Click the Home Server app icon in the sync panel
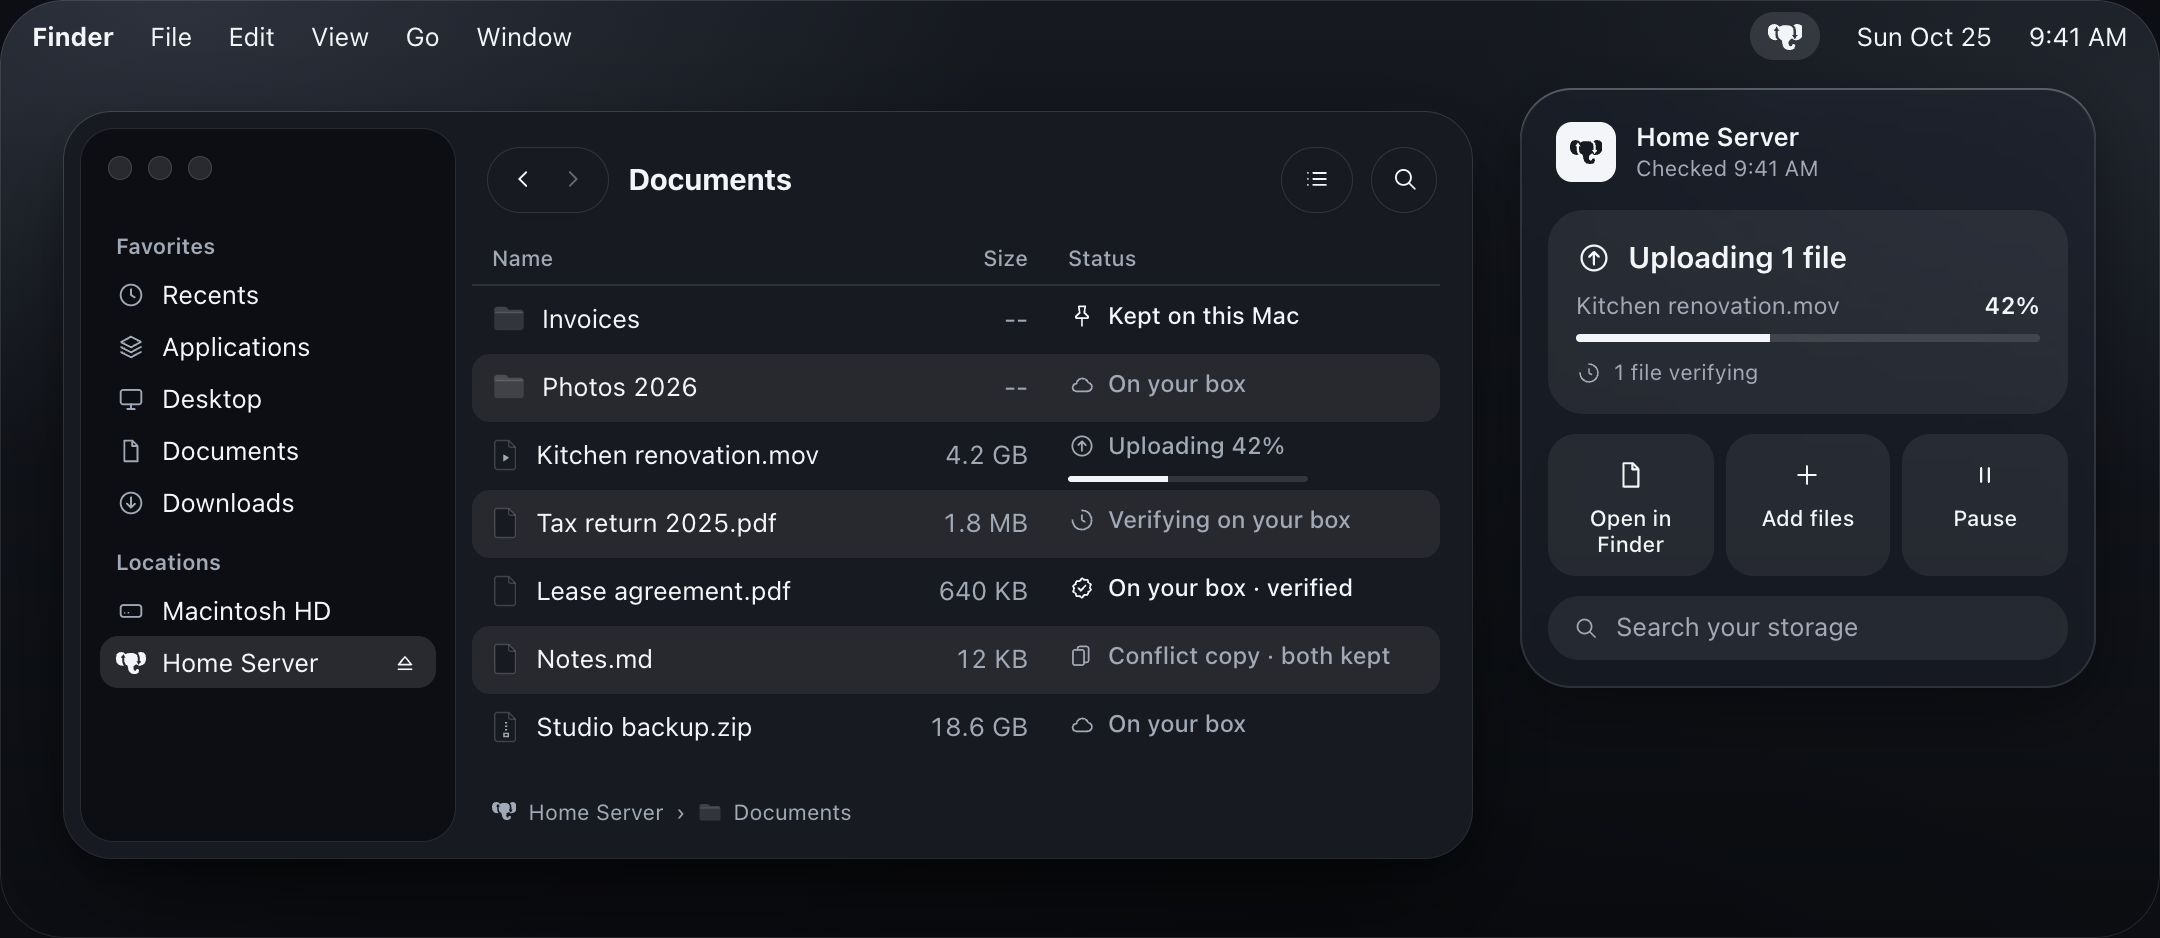The image size is (2160, 938). pyautogui.click(x=1585, y=152)
